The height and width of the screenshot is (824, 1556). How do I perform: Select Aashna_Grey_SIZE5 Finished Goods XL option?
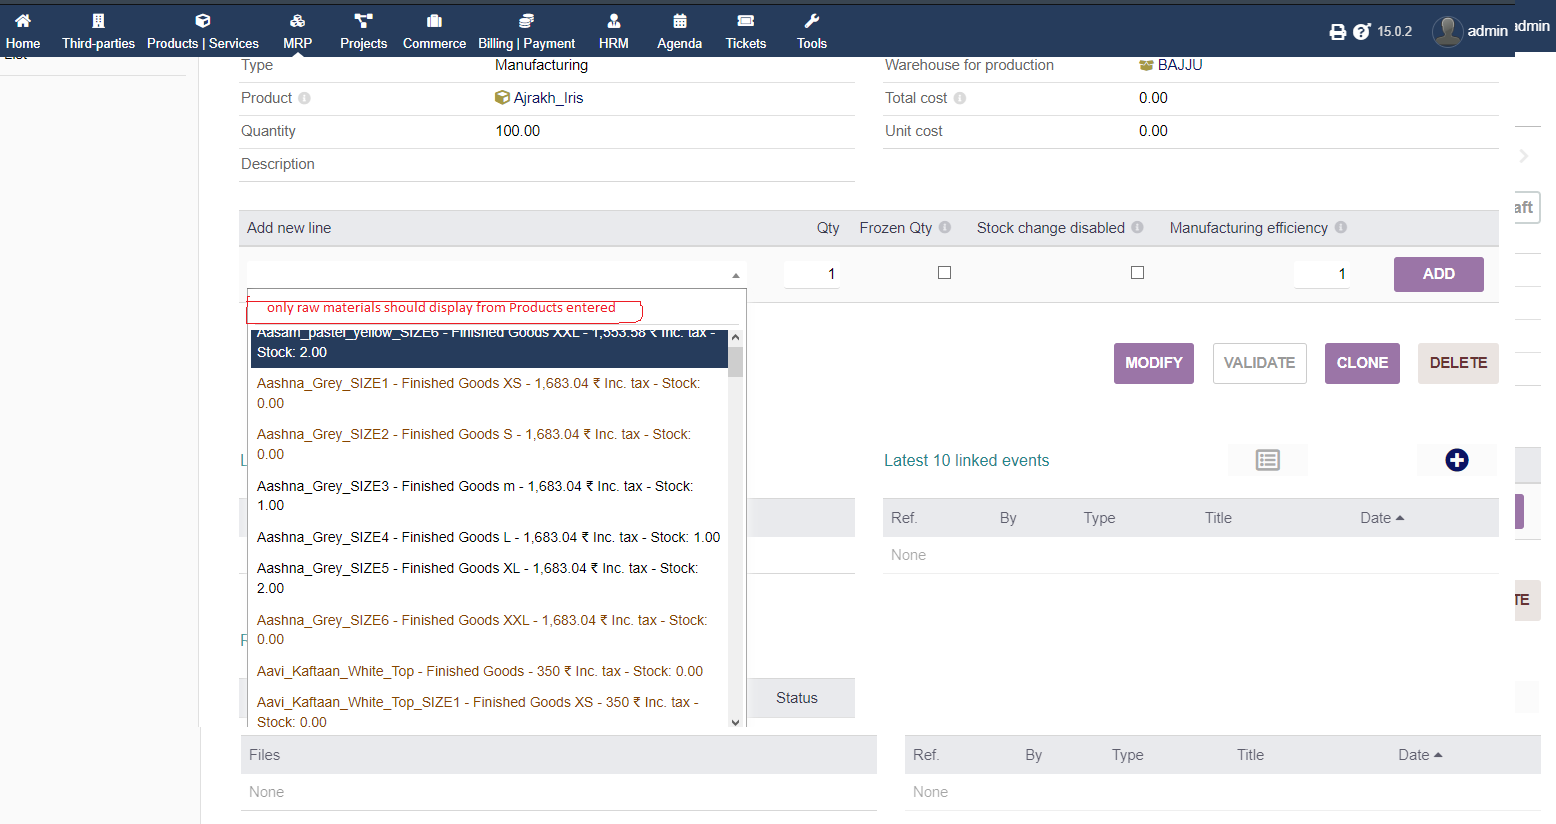pos(489,578)
